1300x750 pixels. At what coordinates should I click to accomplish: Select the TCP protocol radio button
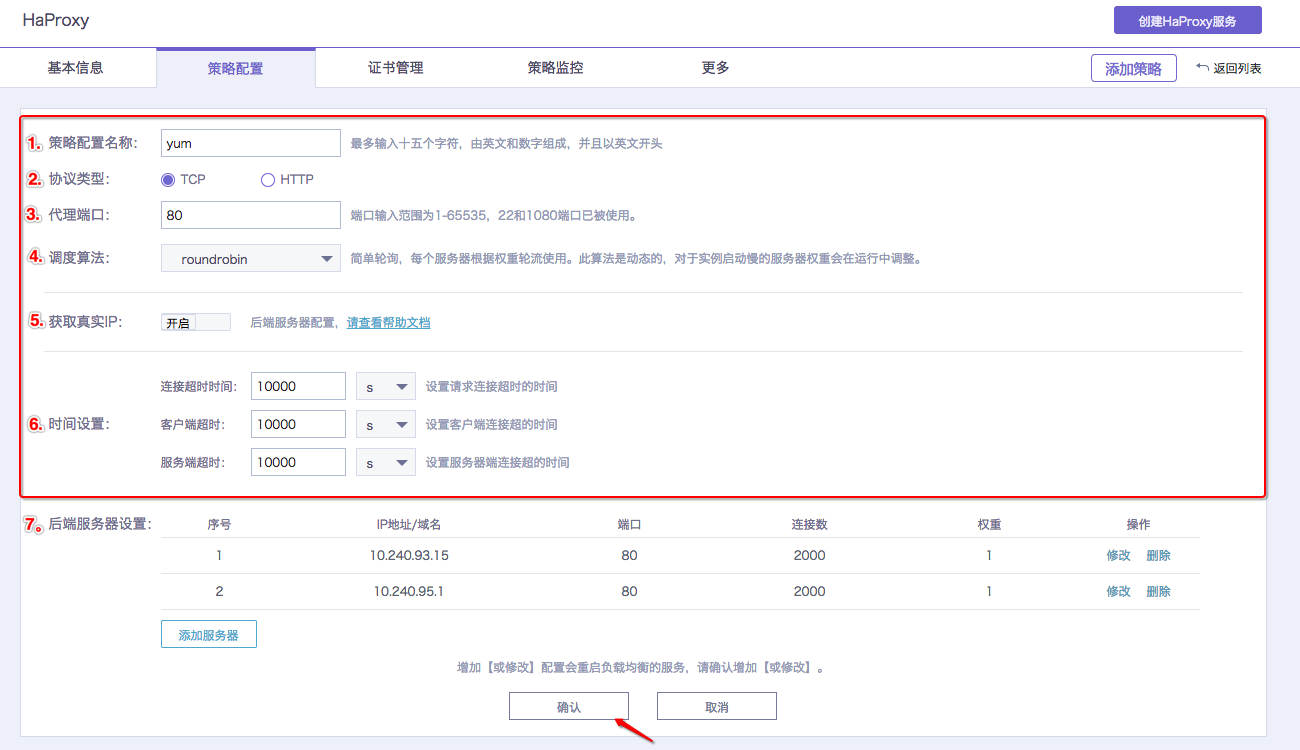(168, 180)
